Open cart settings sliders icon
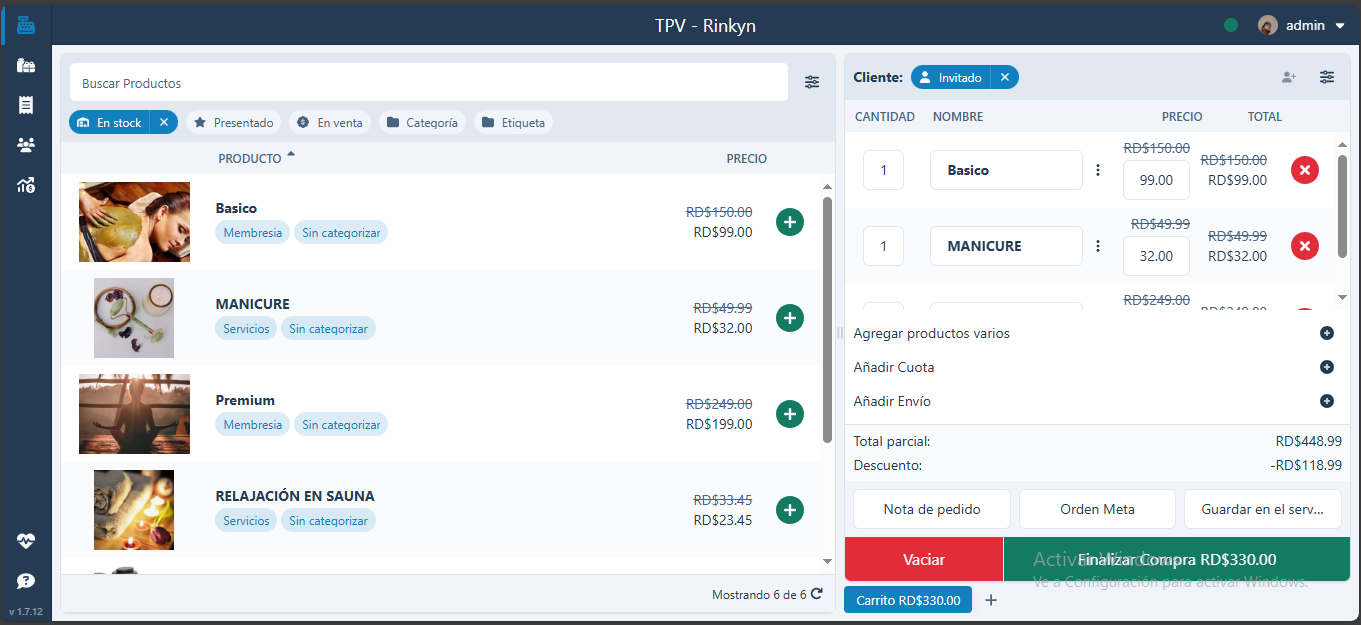The image size is (1361, 625). [x=1327, y=77]
